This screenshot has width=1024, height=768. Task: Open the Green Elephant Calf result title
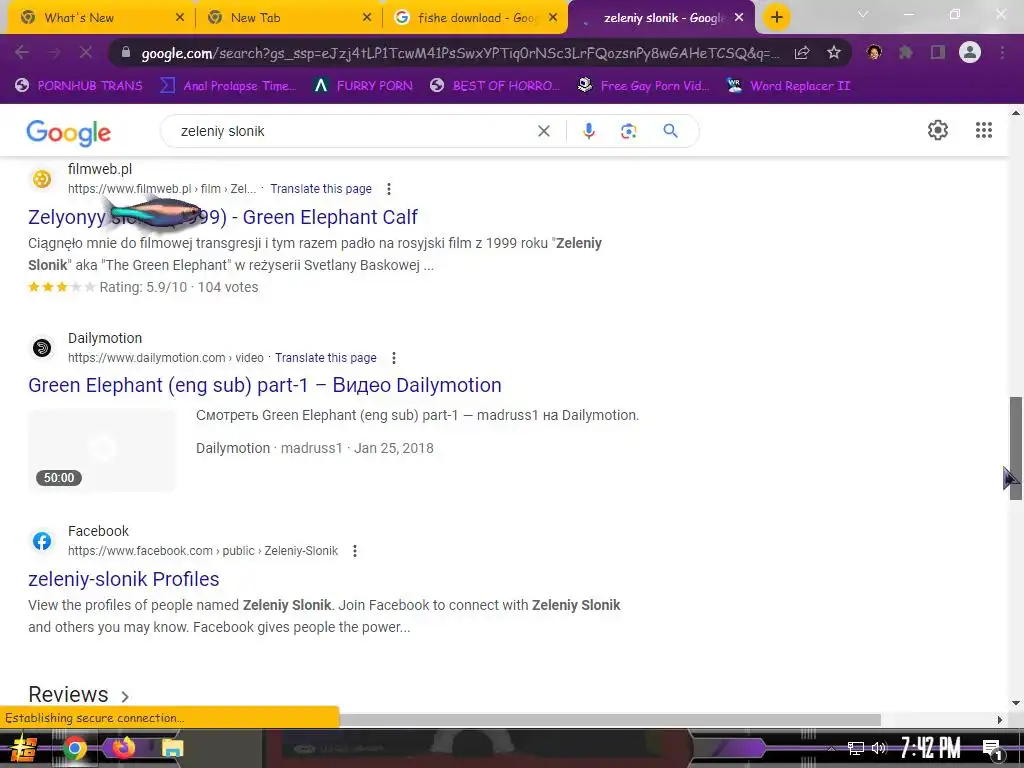(x=223, y=217)
